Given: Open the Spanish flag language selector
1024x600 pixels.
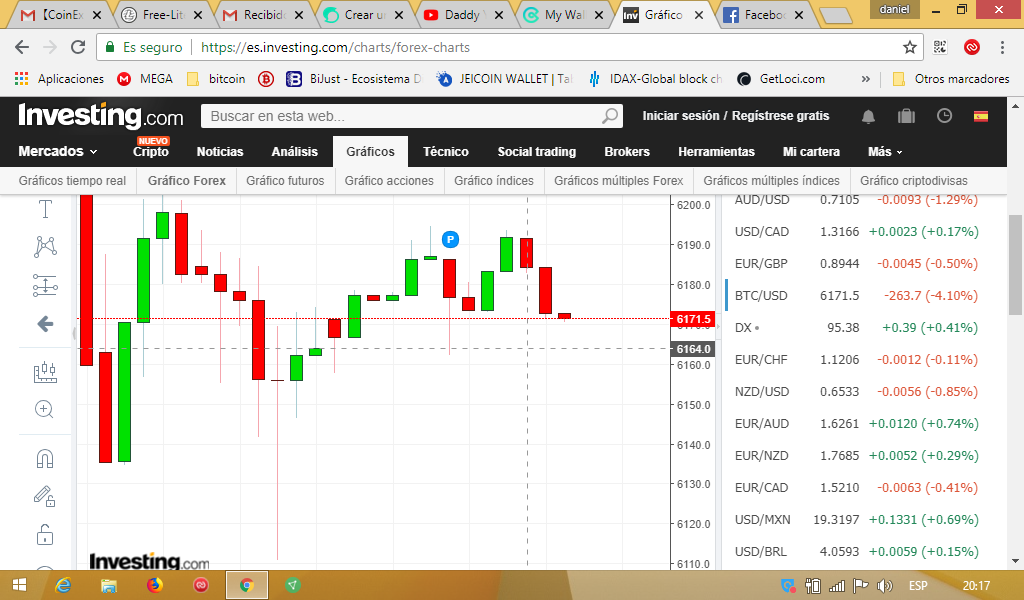Looking at the screenshot, I should (981, 116).
